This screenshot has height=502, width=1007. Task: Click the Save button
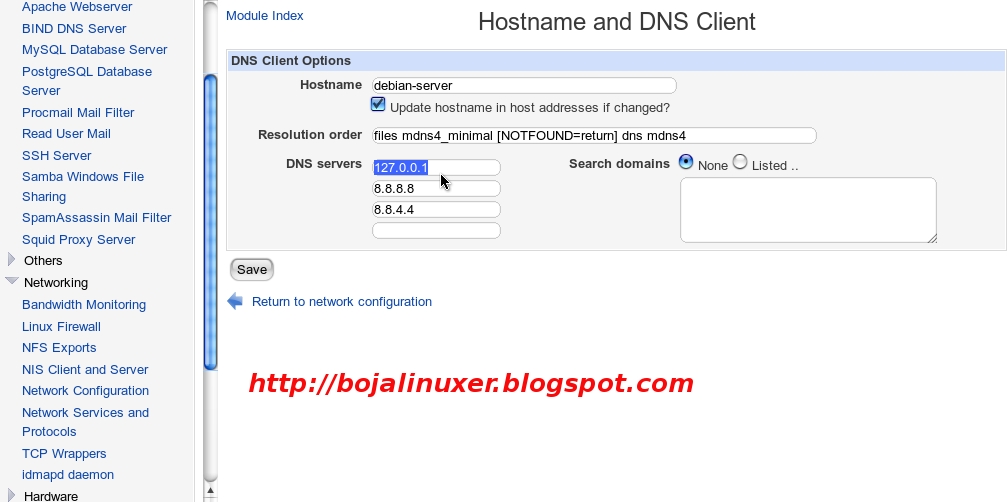[252, 270]
